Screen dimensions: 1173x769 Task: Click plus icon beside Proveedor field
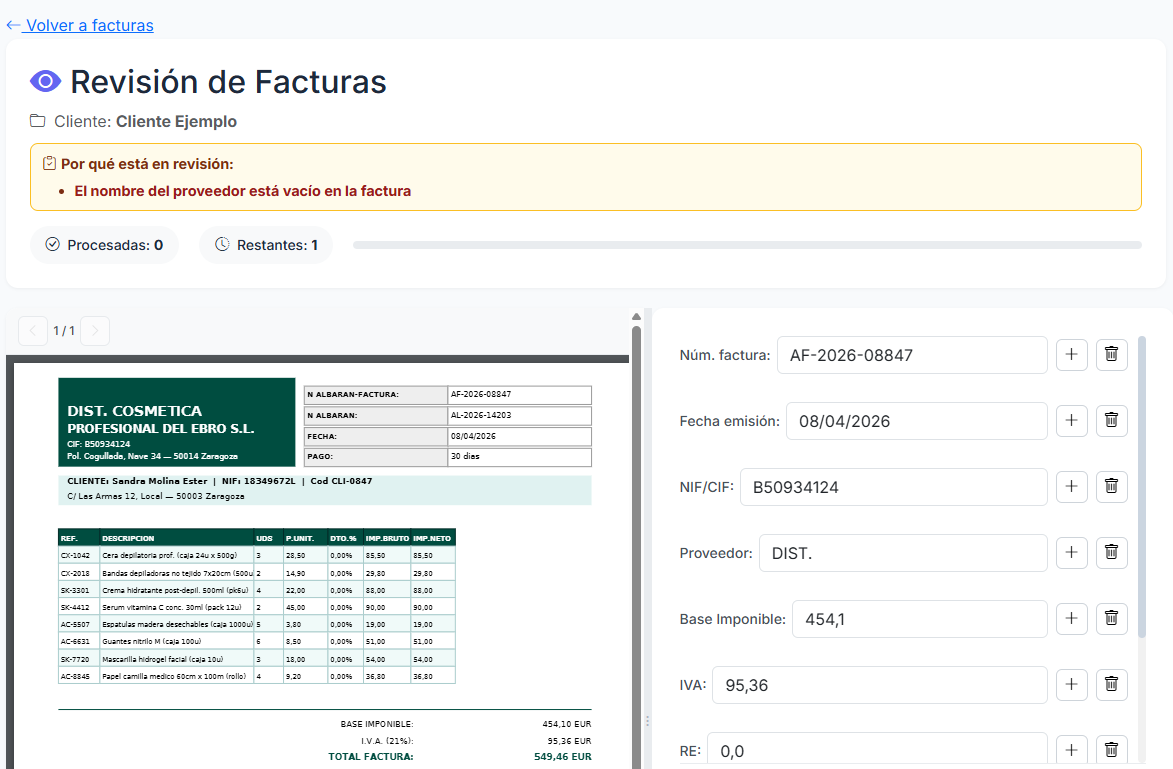(x=1071, y=552)
